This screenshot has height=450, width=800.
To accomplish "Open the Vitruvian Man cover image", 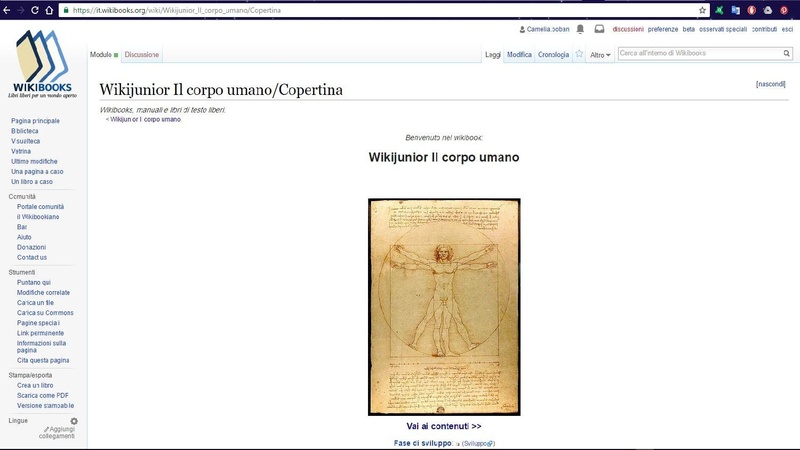I will tap(444, 307).
